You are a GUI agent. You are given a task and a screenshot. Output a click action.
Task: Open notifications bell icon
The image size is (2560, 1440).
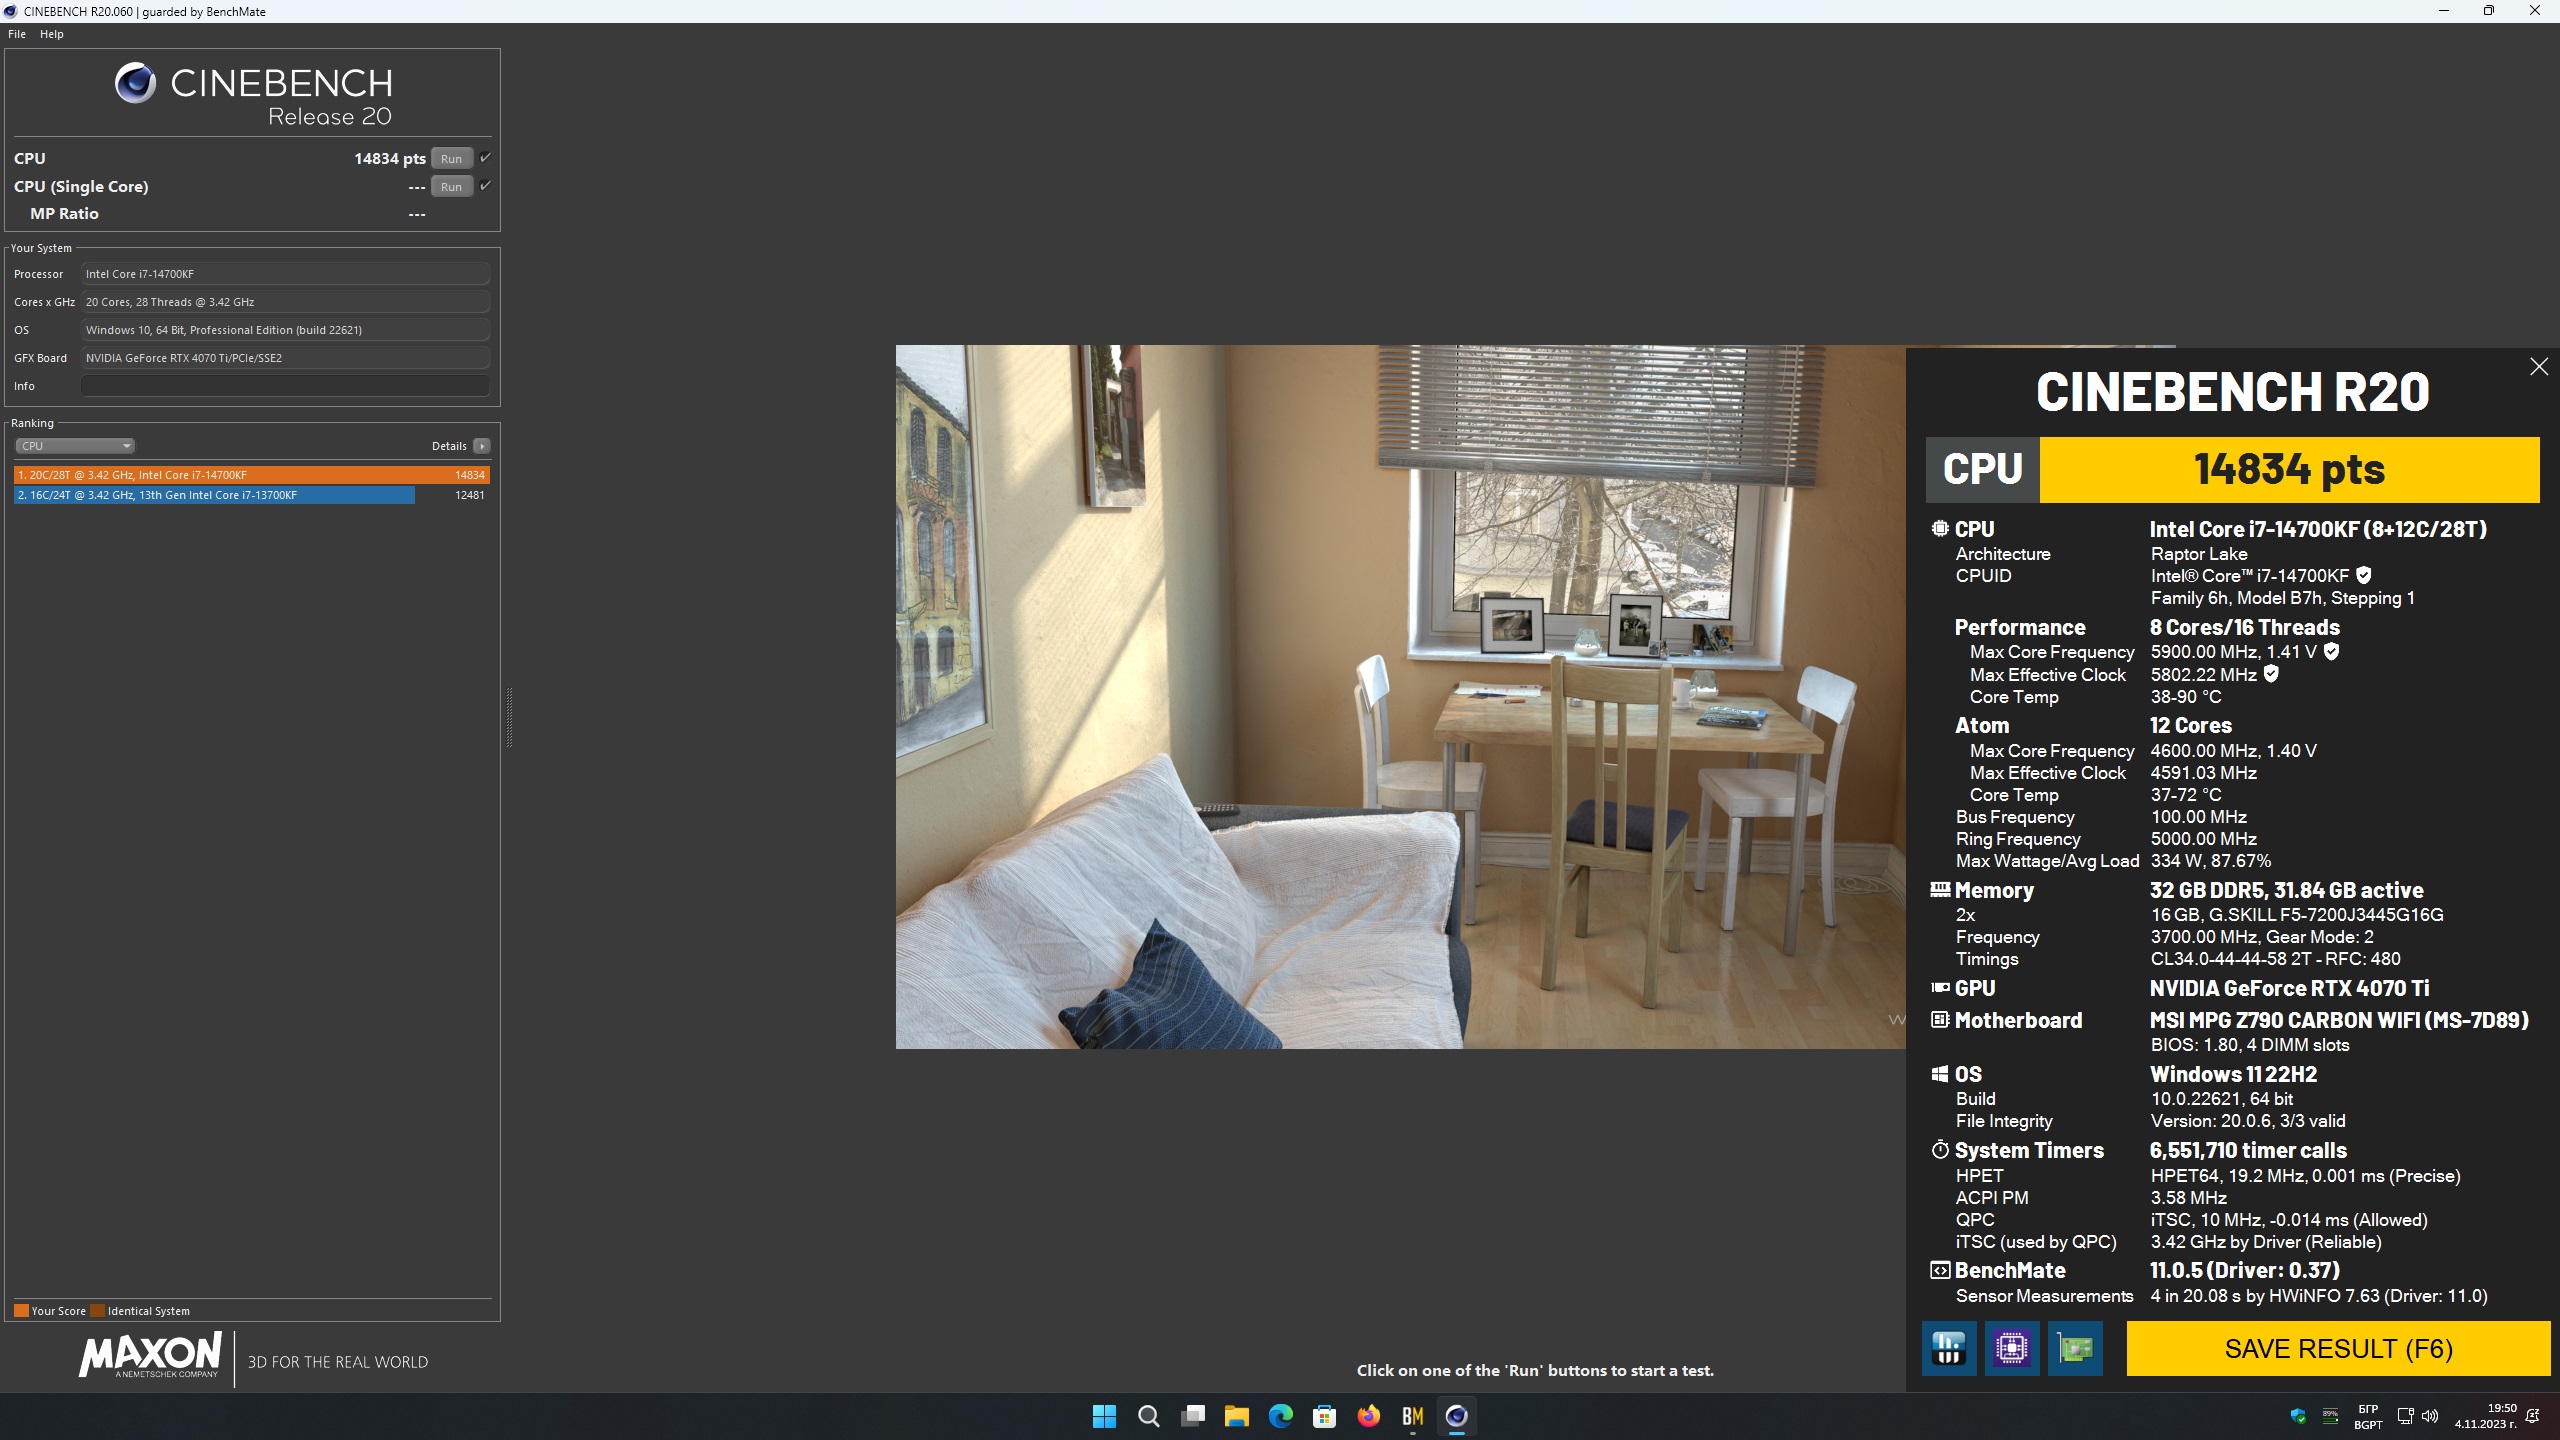[x=2533, y=1416]
